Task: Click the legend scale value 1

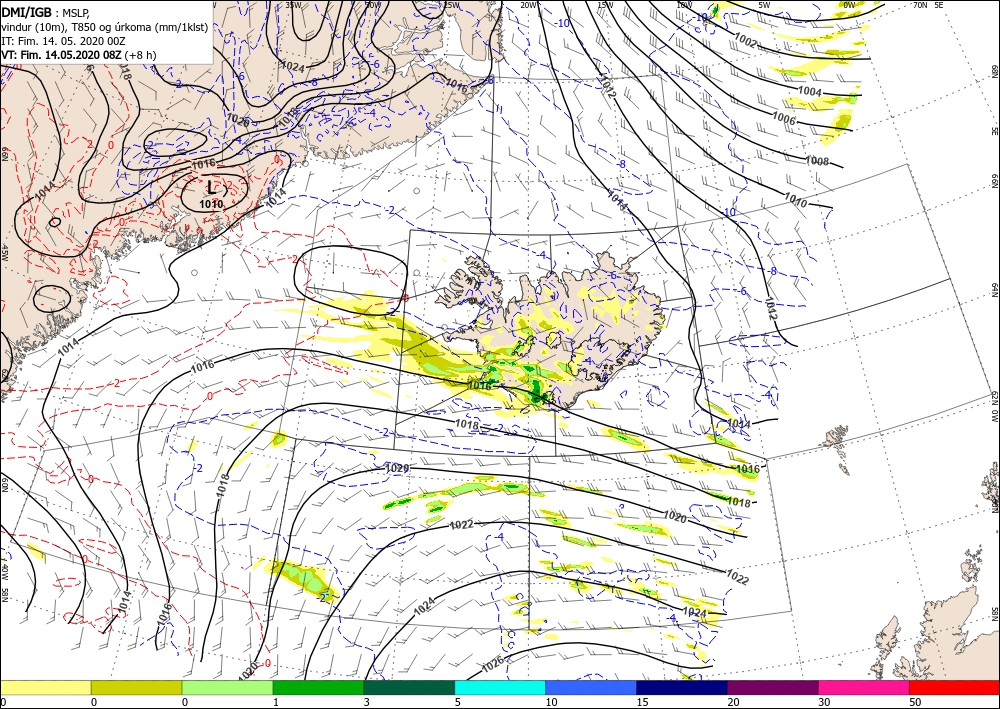Action: (276, 702)
